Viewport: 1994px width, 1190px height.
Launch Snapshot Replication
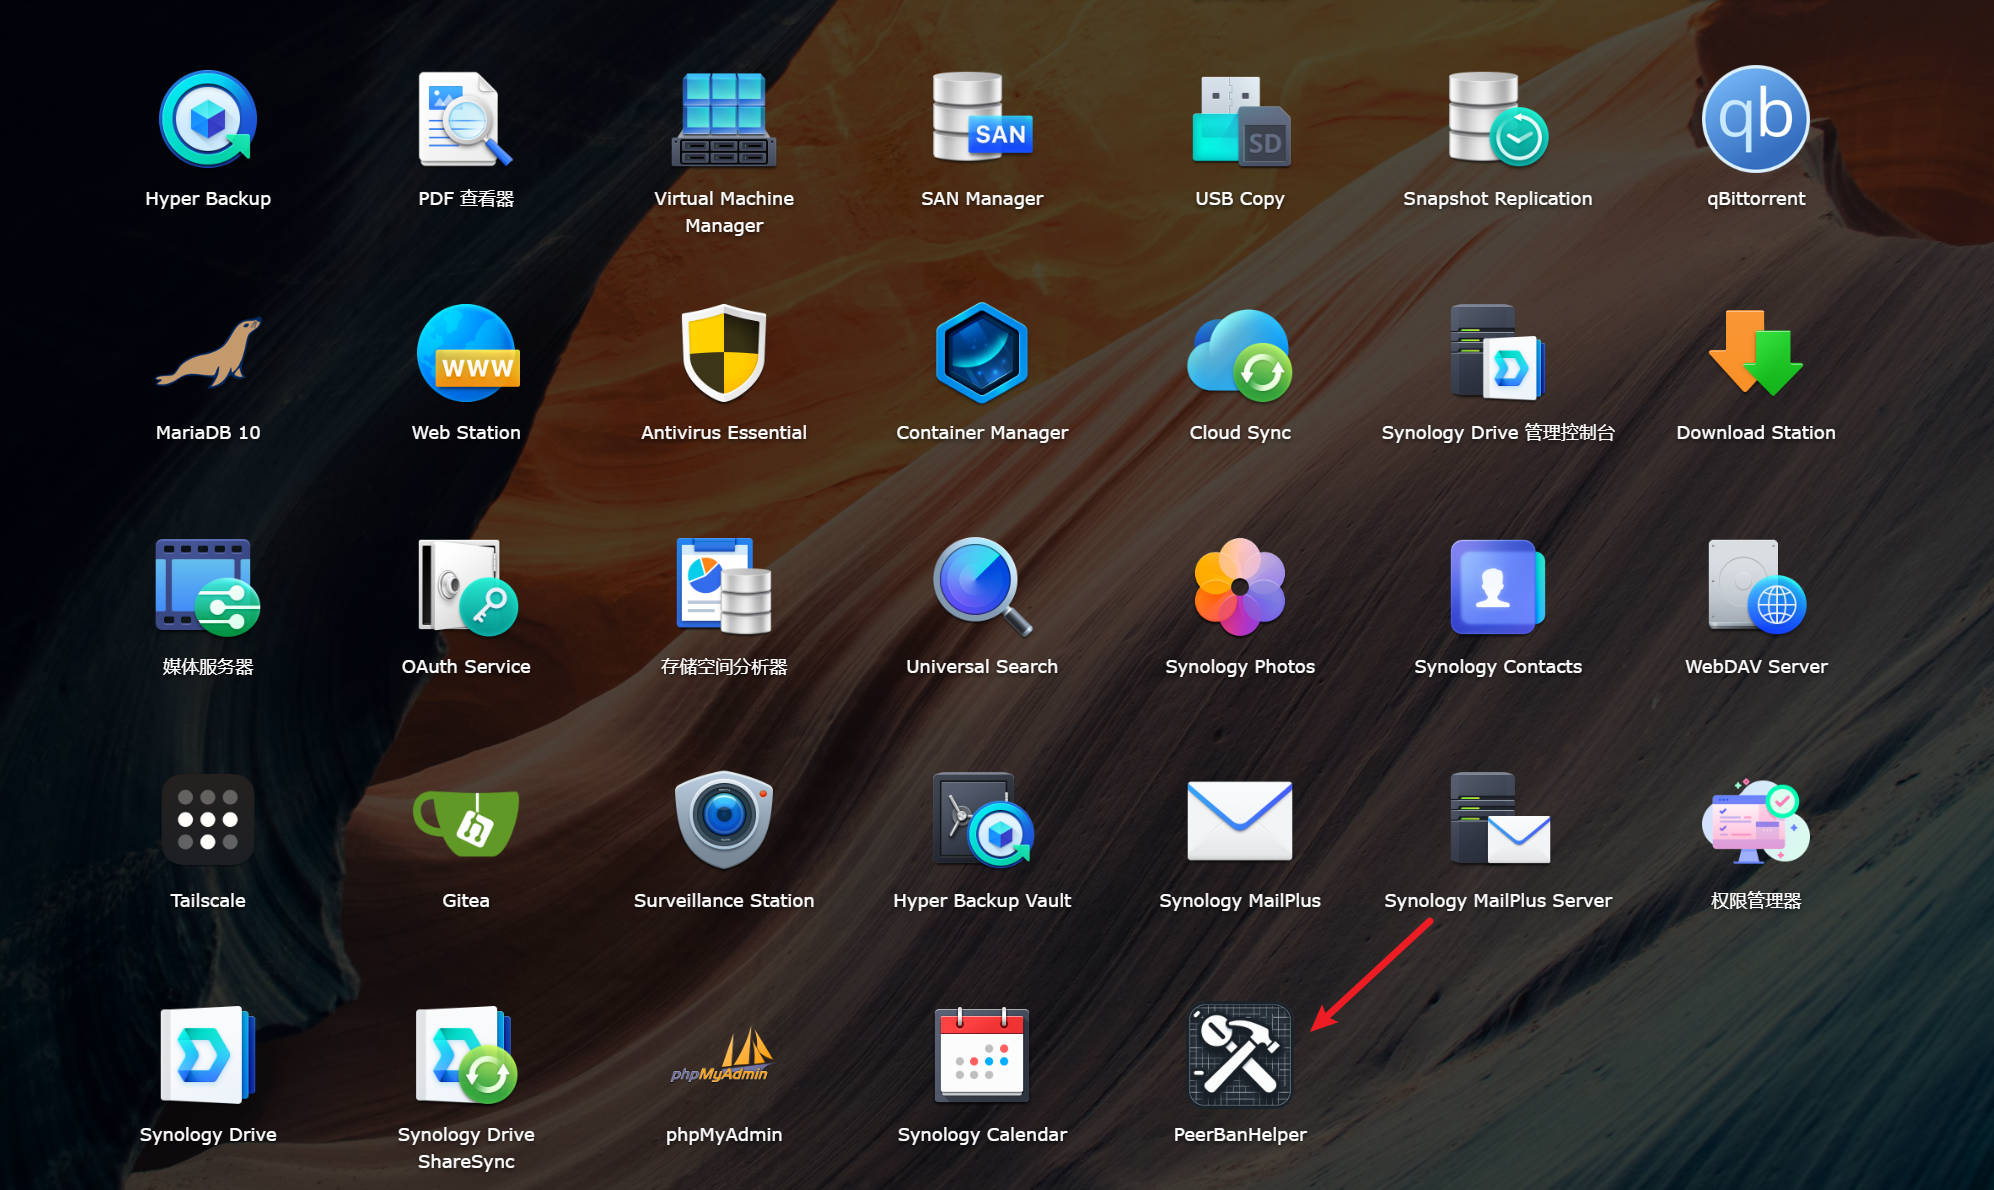pyautogui.click(x=1497, y=120)
